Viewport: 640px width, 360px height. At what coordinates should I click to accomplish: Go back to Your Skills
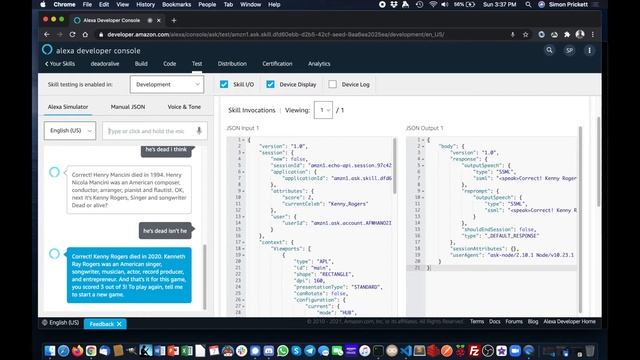click(60, 64)
